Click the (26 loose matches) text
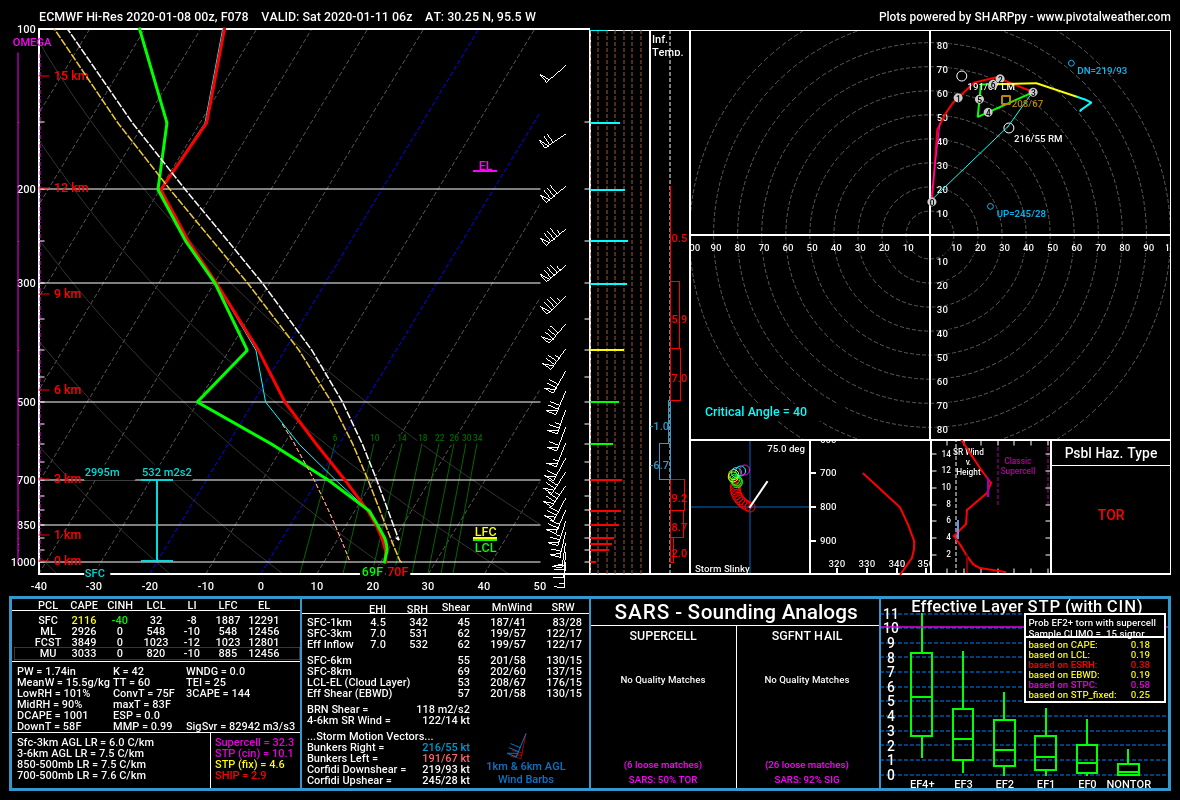The width and height of the screenshot is (1180, 800). pos(807,765)
